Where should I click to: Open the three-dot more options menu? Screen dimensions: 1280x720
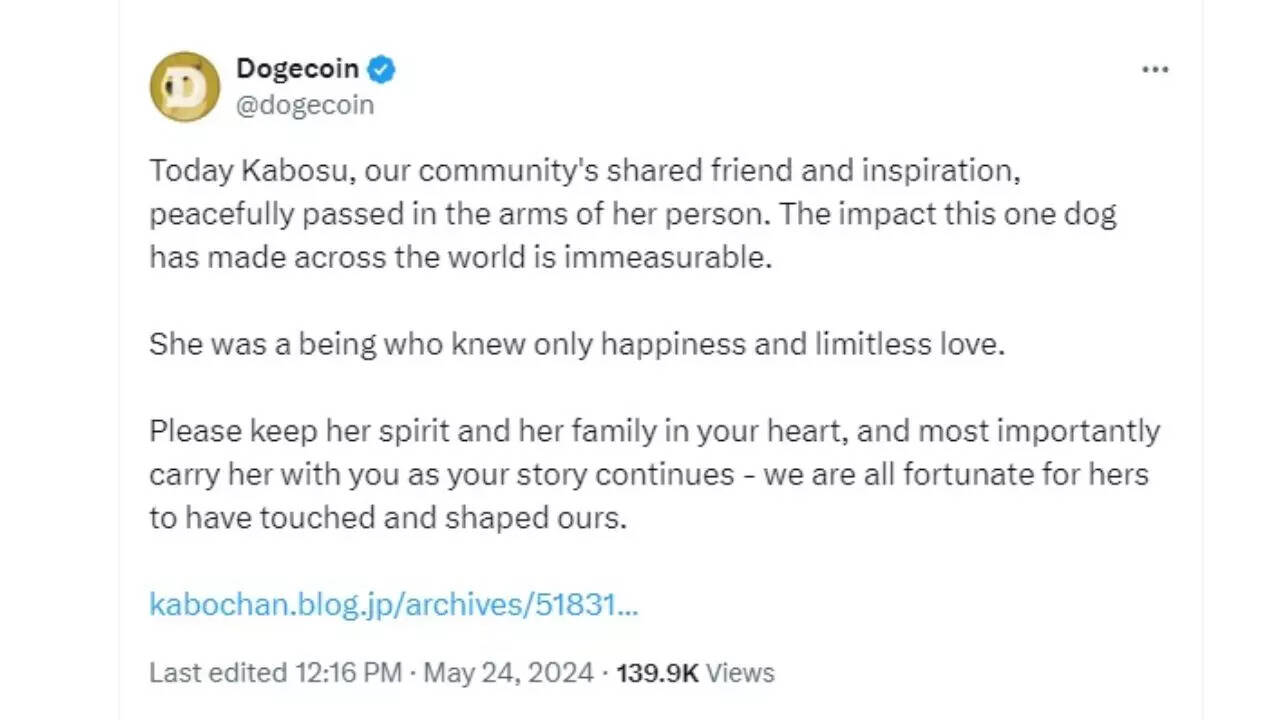1155,70
